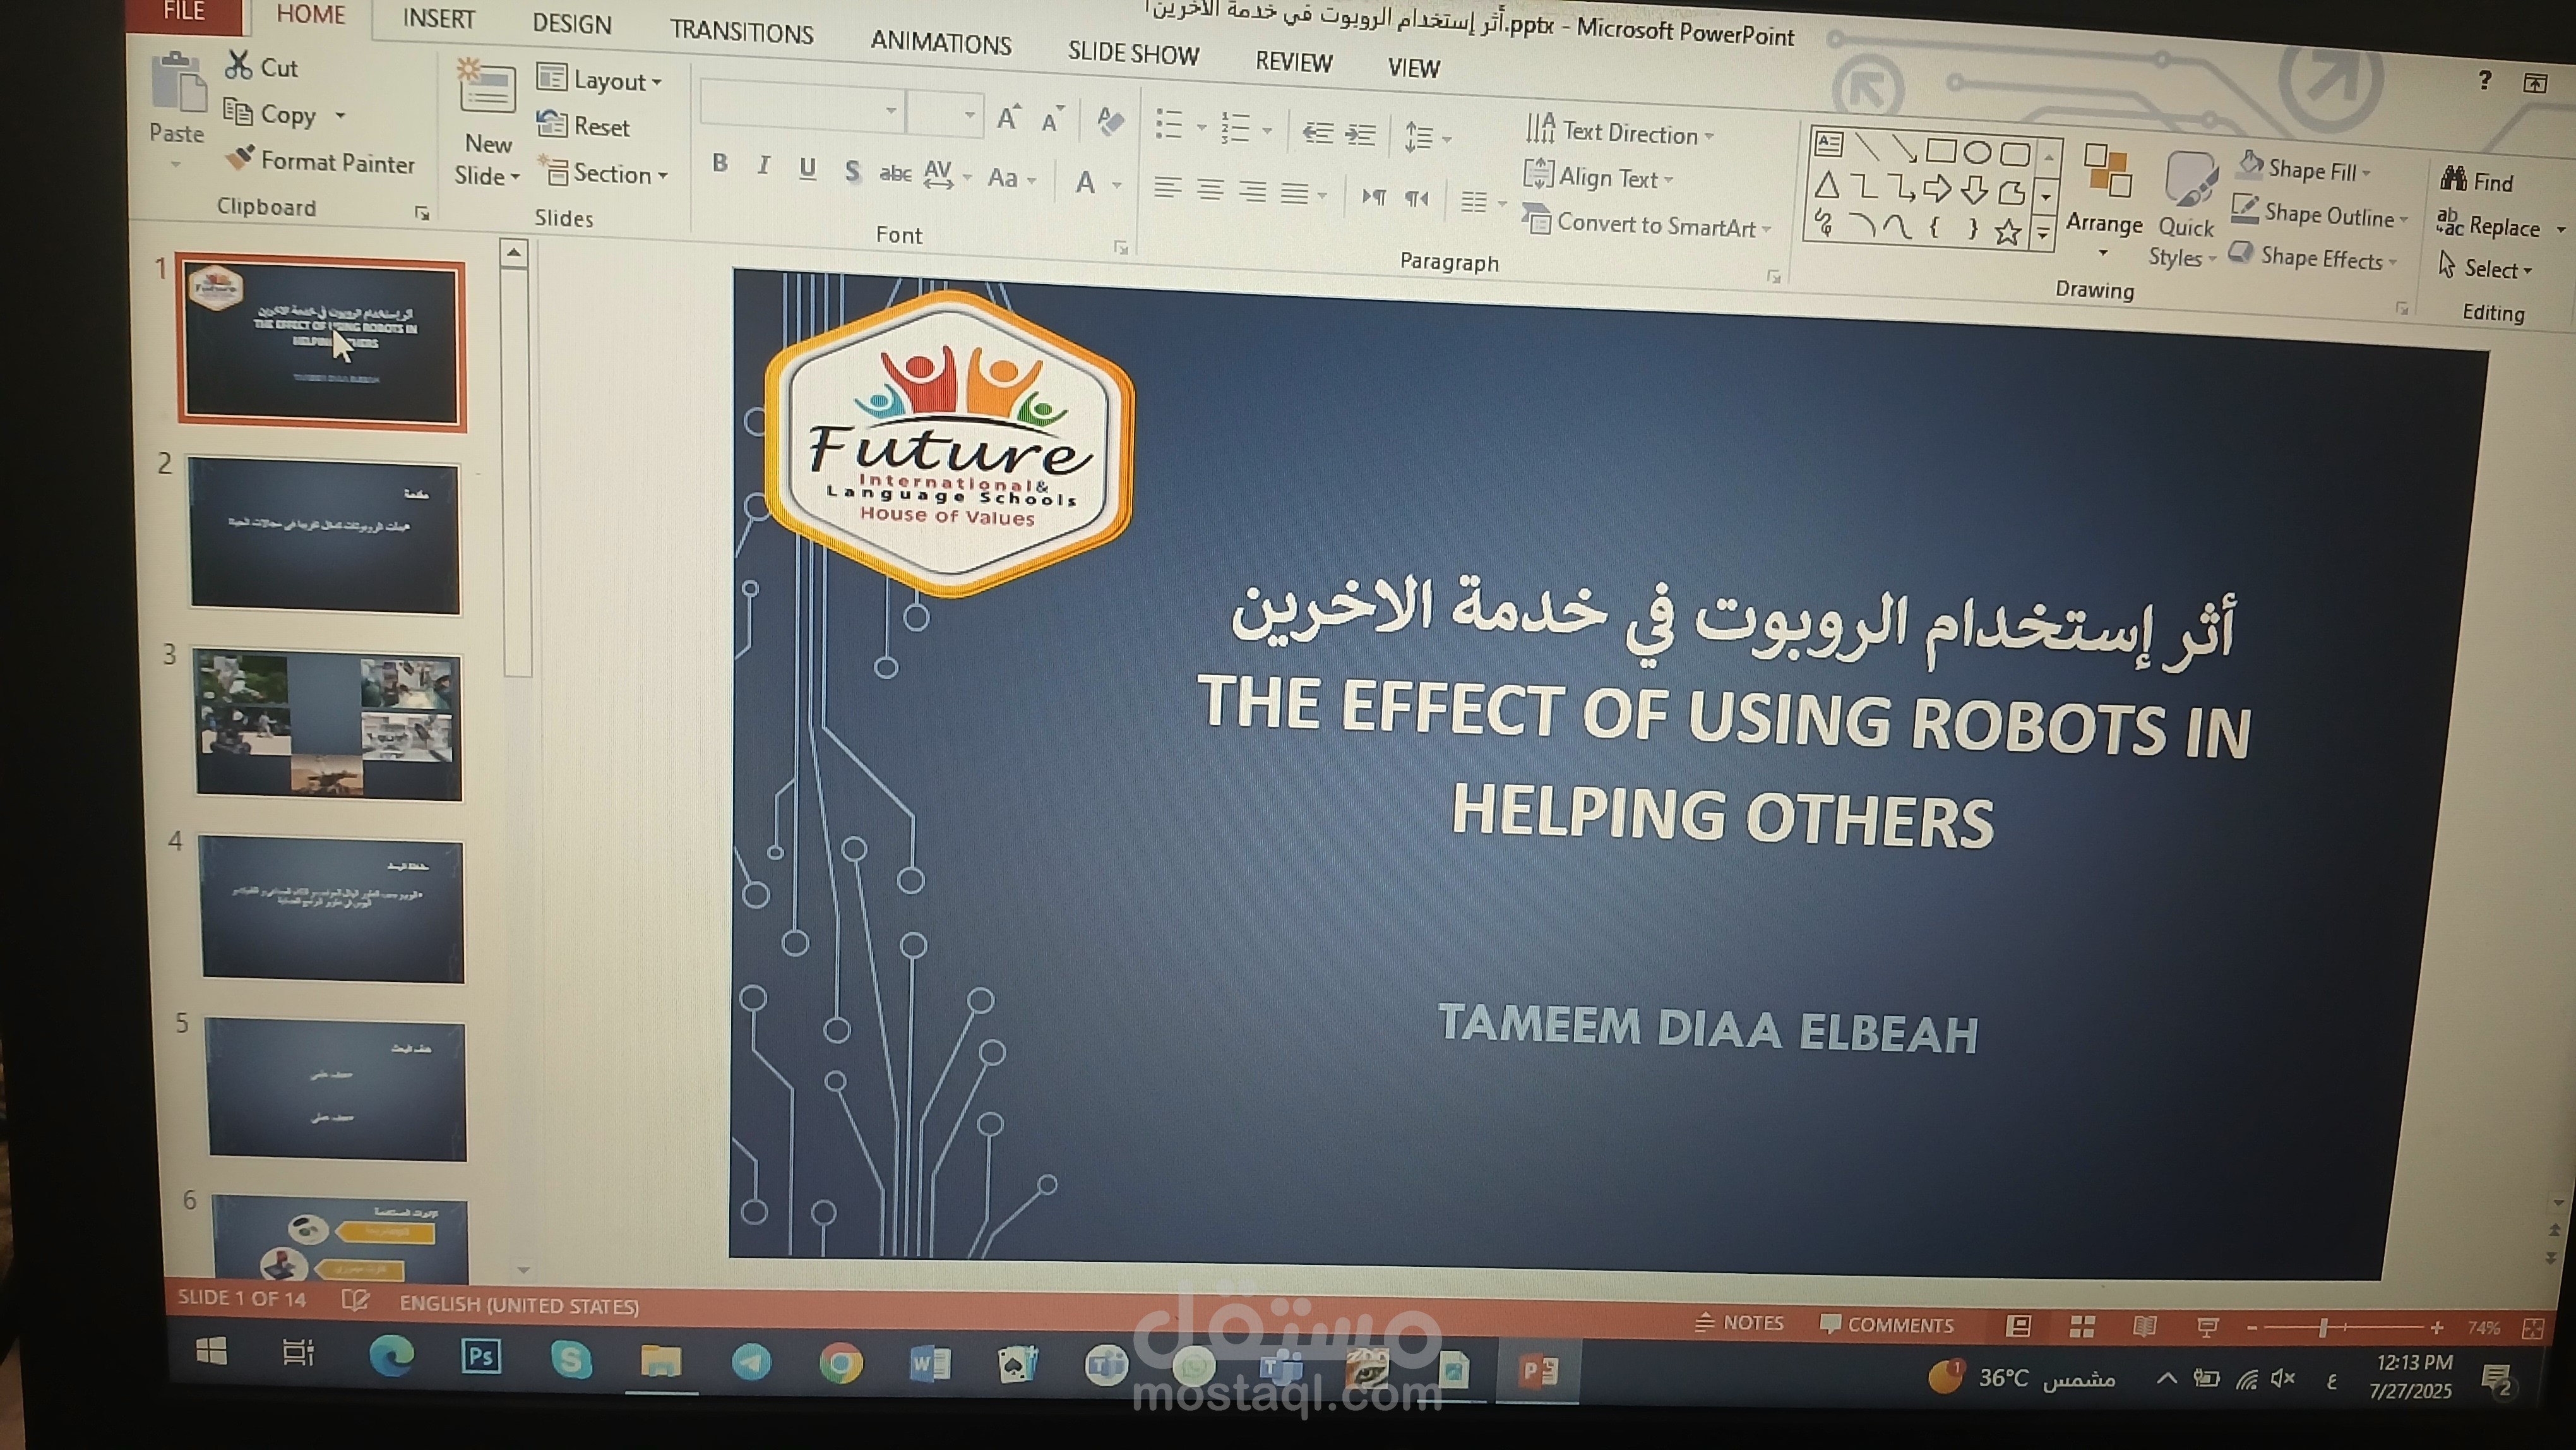Open the Section dropdown

tap(603, 173)
